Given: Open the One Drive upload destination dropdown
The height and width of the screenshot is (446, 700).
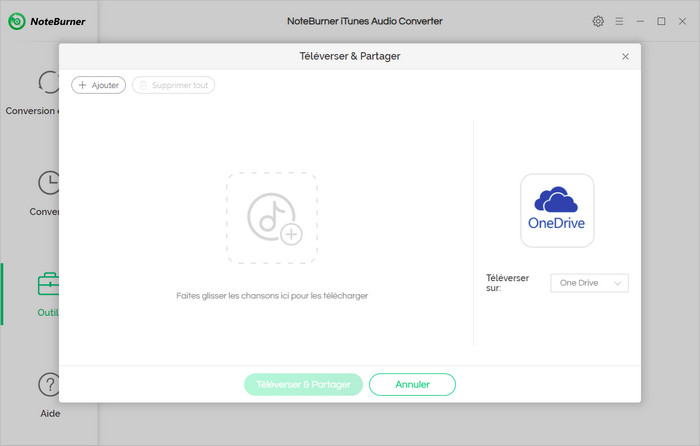Looking at the screenshot, I should (x=589, y=283).
